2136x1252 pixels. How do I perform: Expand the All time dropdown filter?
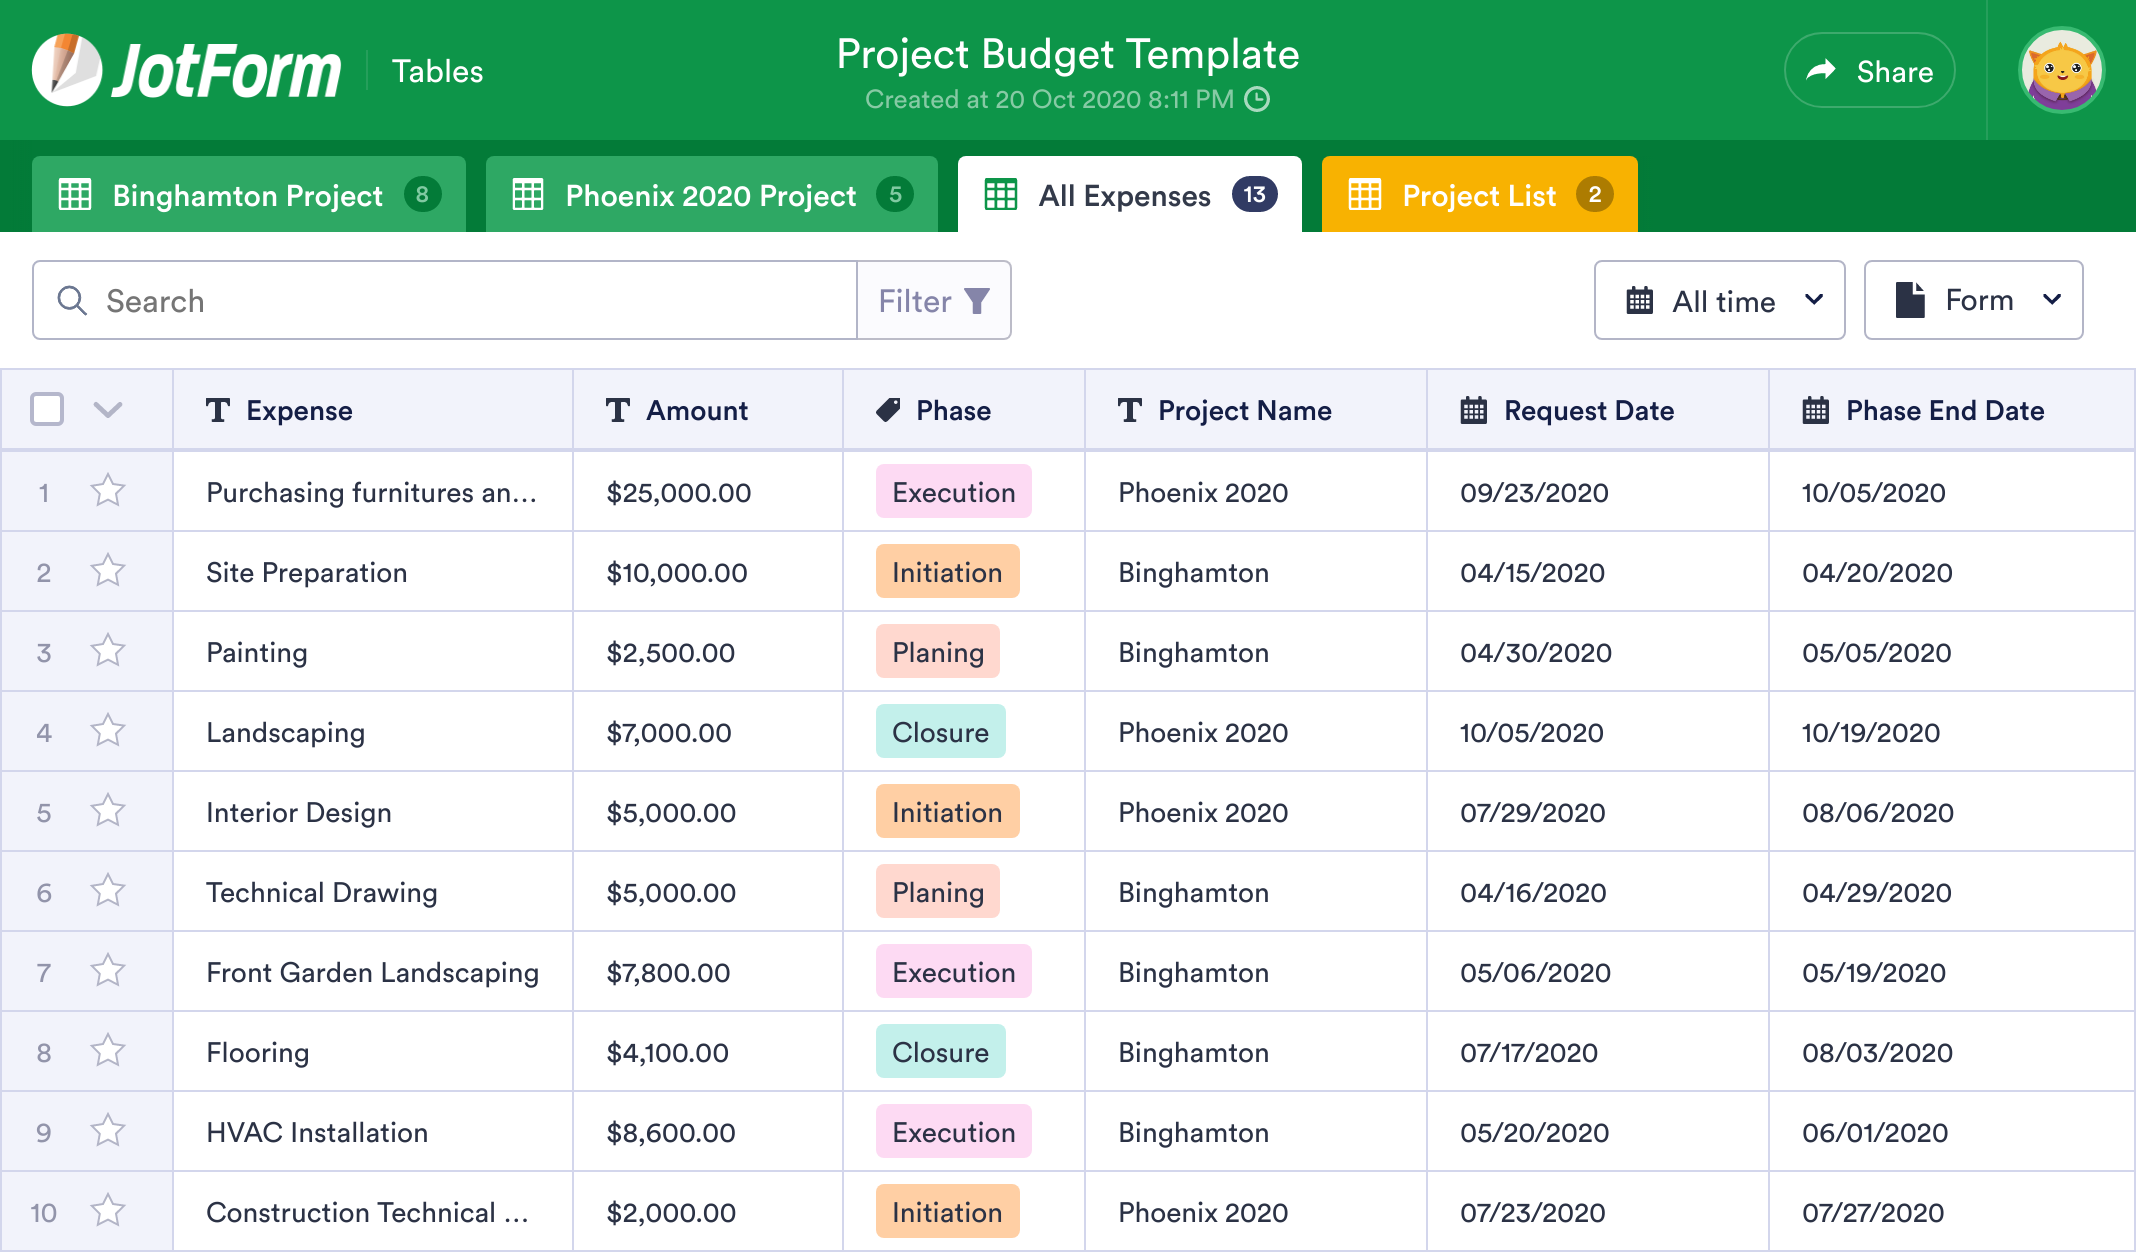pyautogui.click(x=1722, y=300)
